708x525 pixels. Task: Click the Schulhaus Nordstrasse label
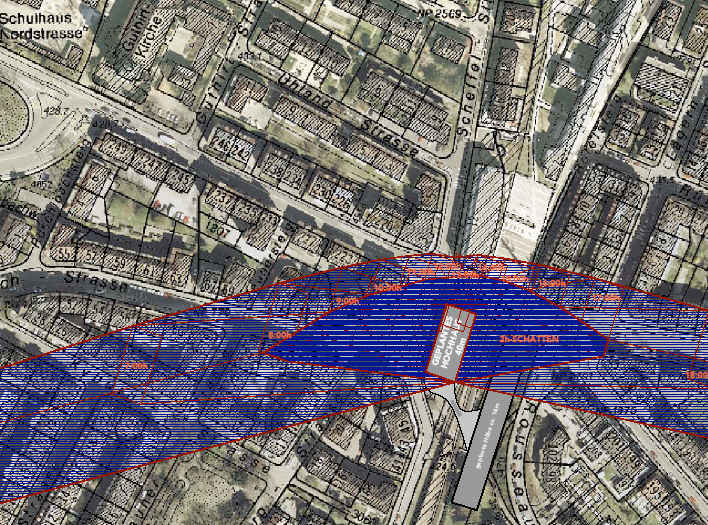tap(42, 11)
